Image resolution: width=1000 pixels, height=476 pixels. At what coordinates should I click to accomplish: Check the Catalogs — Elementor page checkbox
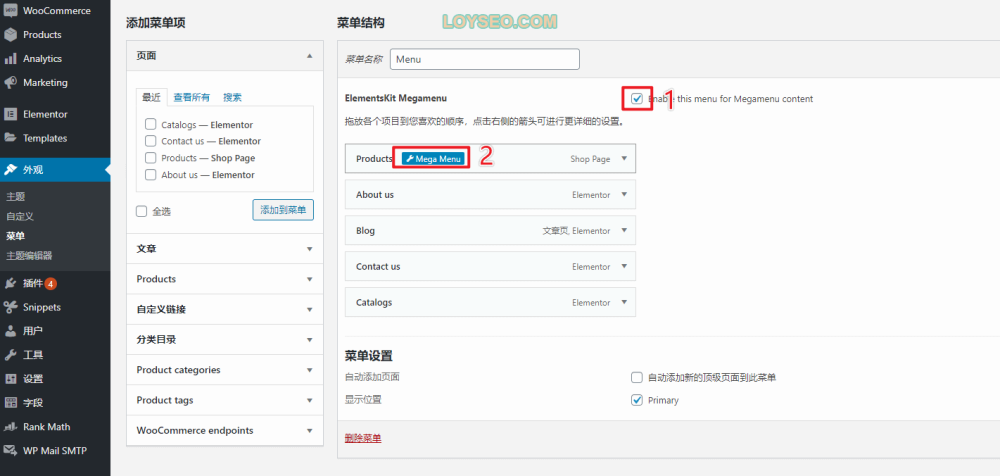pos(151,124)
